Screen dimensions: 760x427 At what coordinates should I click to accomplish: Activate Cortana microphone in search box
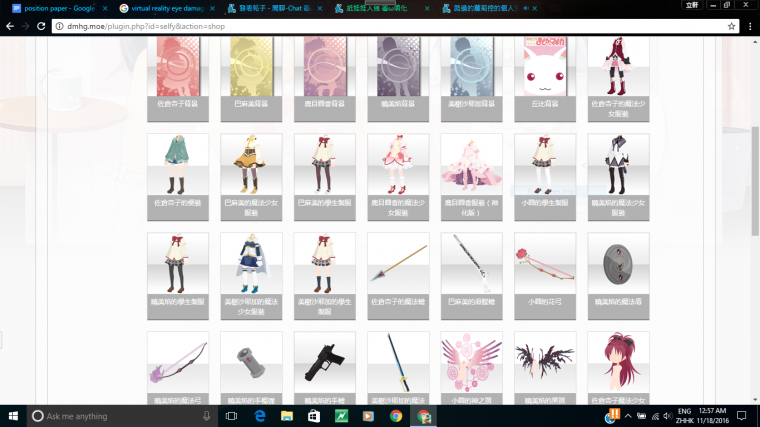point(206,416)
